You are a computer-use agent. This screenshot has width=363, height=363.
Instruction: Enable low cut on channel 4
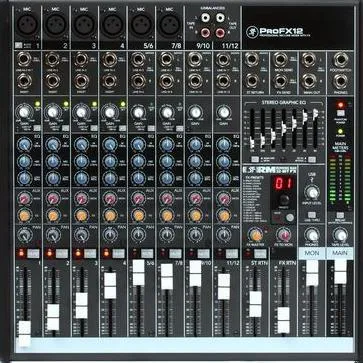click(x=123, y=128)
